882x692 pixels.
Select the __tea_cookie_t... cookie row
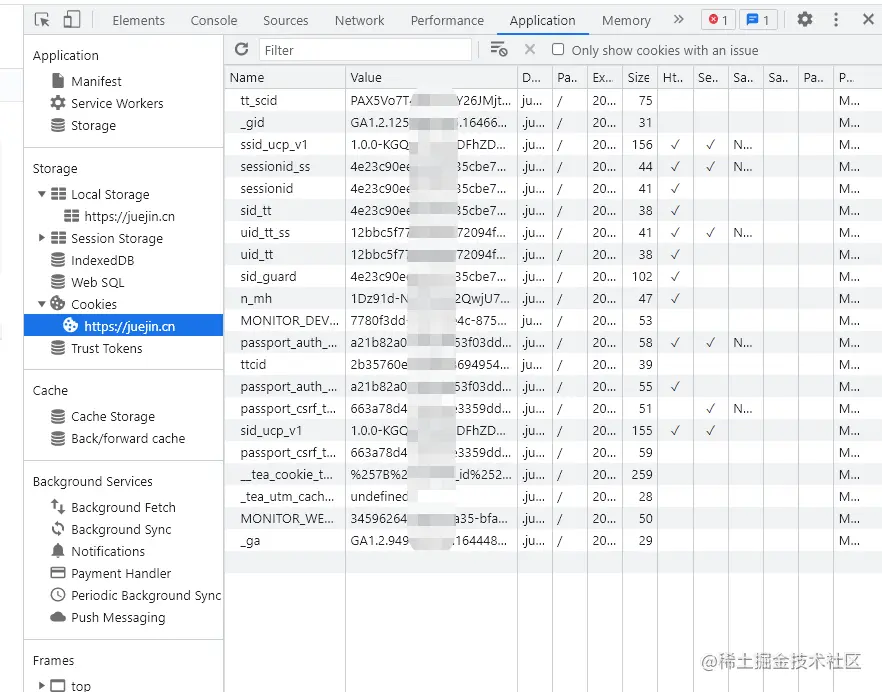tap(553, 474)
